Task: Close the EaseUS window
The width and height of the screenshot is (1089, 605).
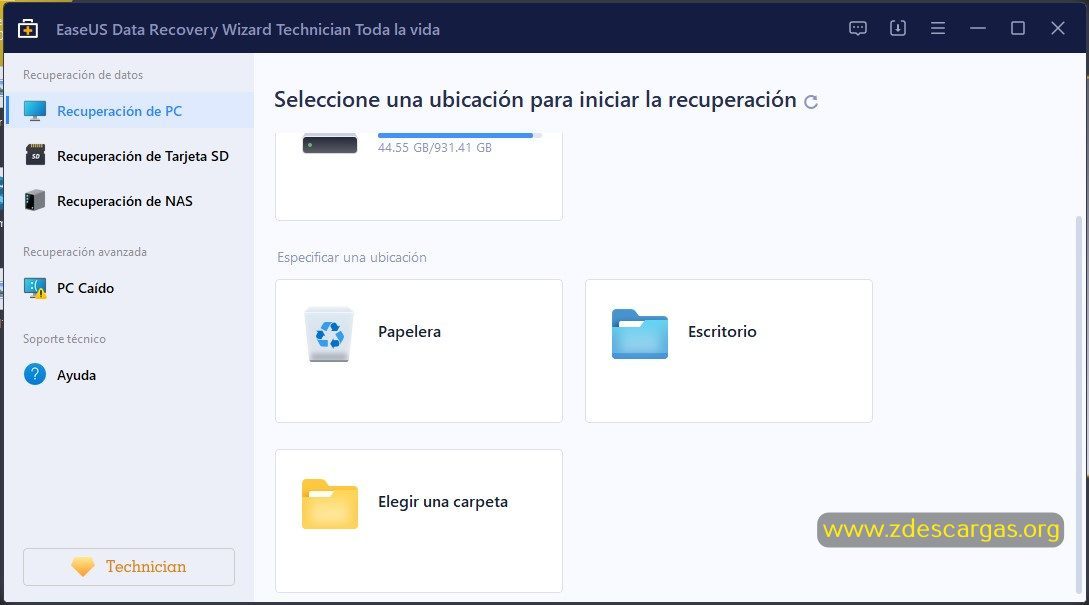Action: click(1058, 28)
